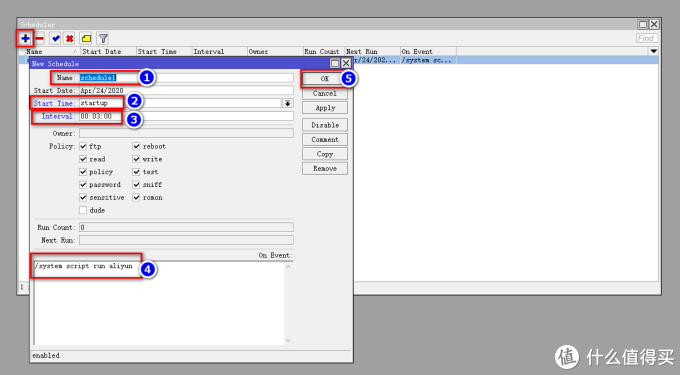Screen dimensions: 680x375
Task: Click the blue plus Add button
Action: [25, 39]
